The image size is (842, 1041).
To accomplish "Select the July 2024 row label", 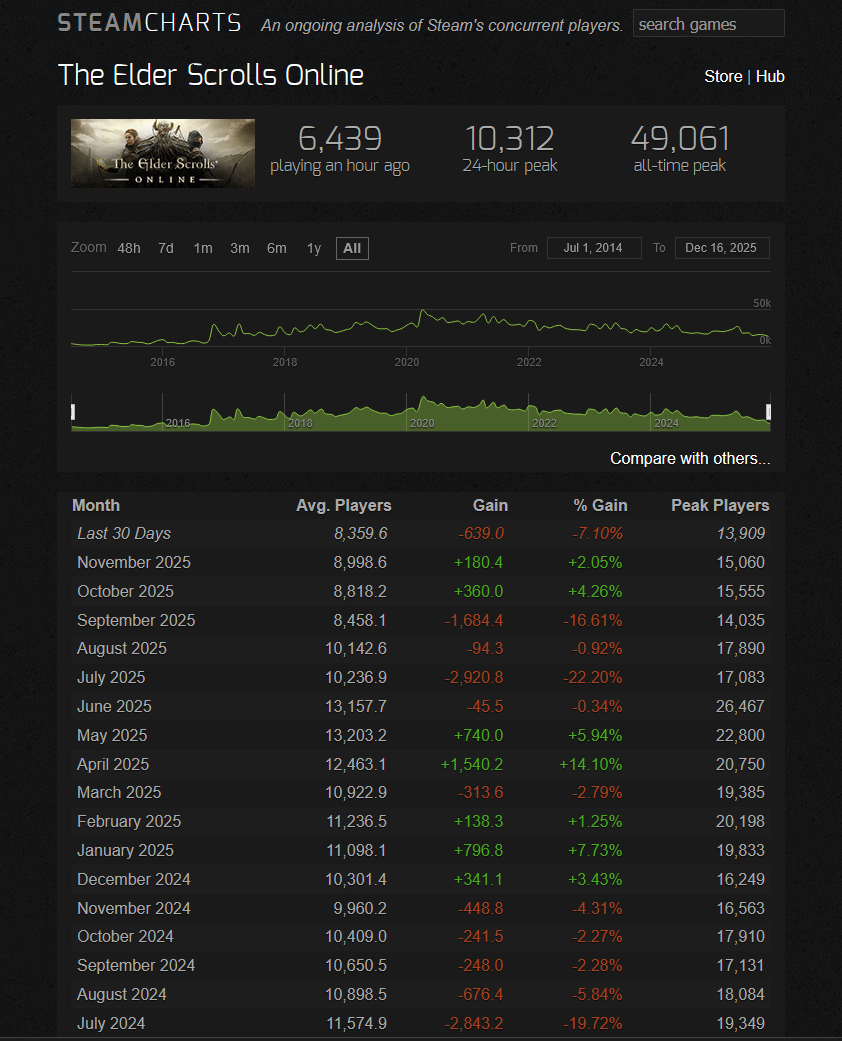I will coord(111,1024).
